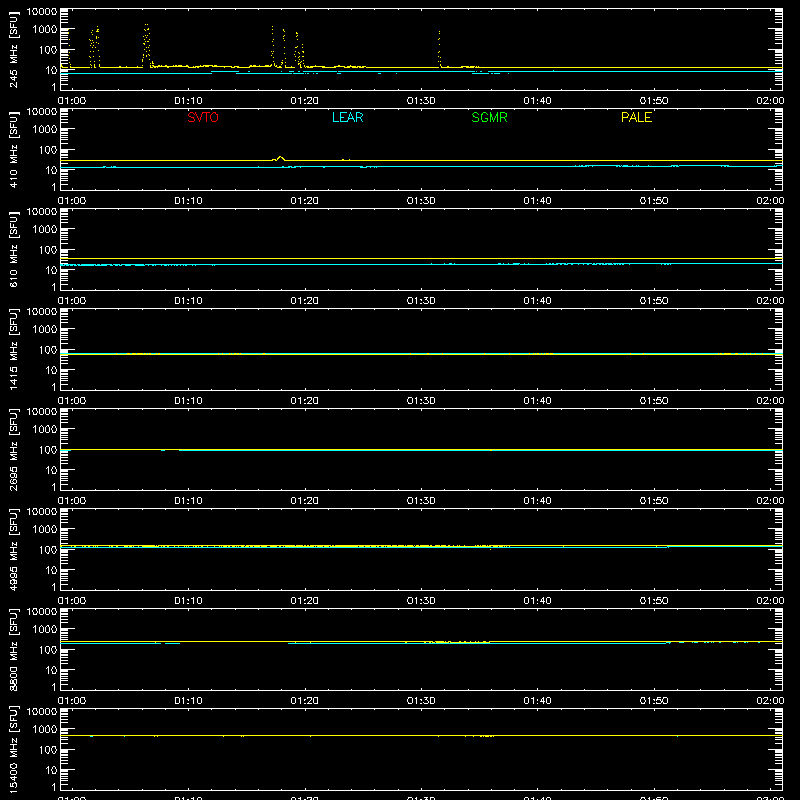Click the 100 tick label on 610 MHz panel
Viewport: 800px width, 800px height.
(47, 250)
